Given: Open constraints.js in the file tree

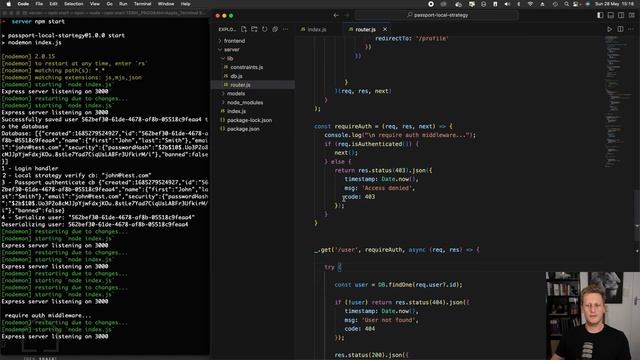Looking at the screenshot, I should (x=247, y=67).
